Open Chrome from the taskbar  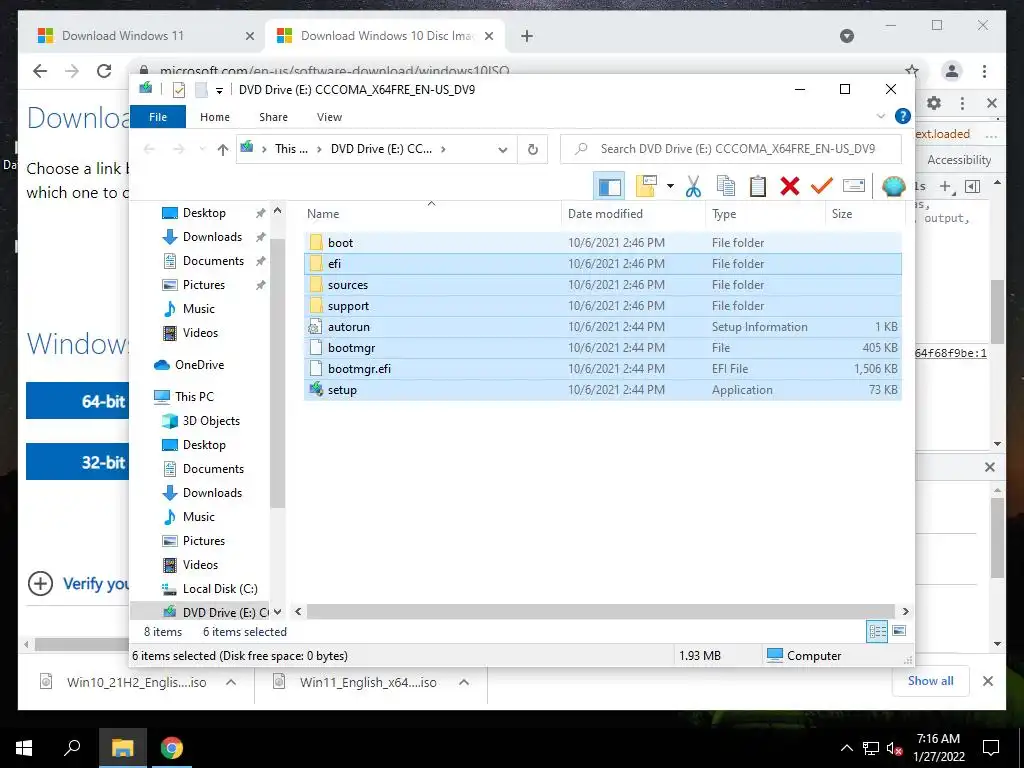(x=171, y=748)
